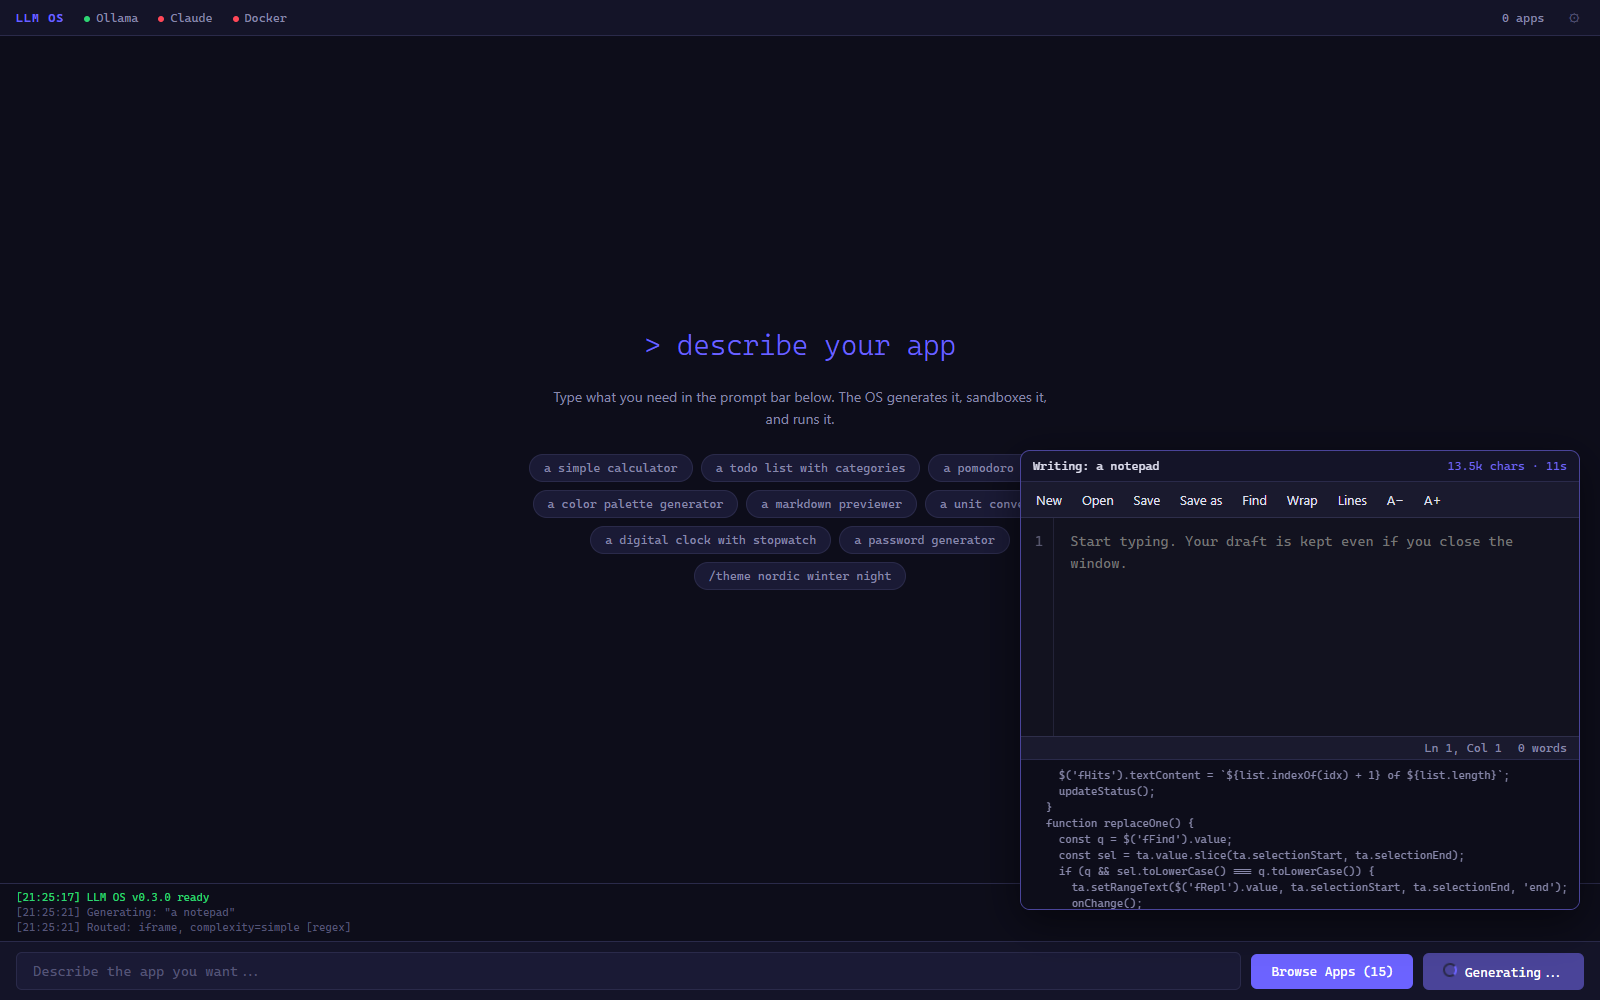Click the LLM OS logo
1600x1000 pixels.
pos(40,18)
